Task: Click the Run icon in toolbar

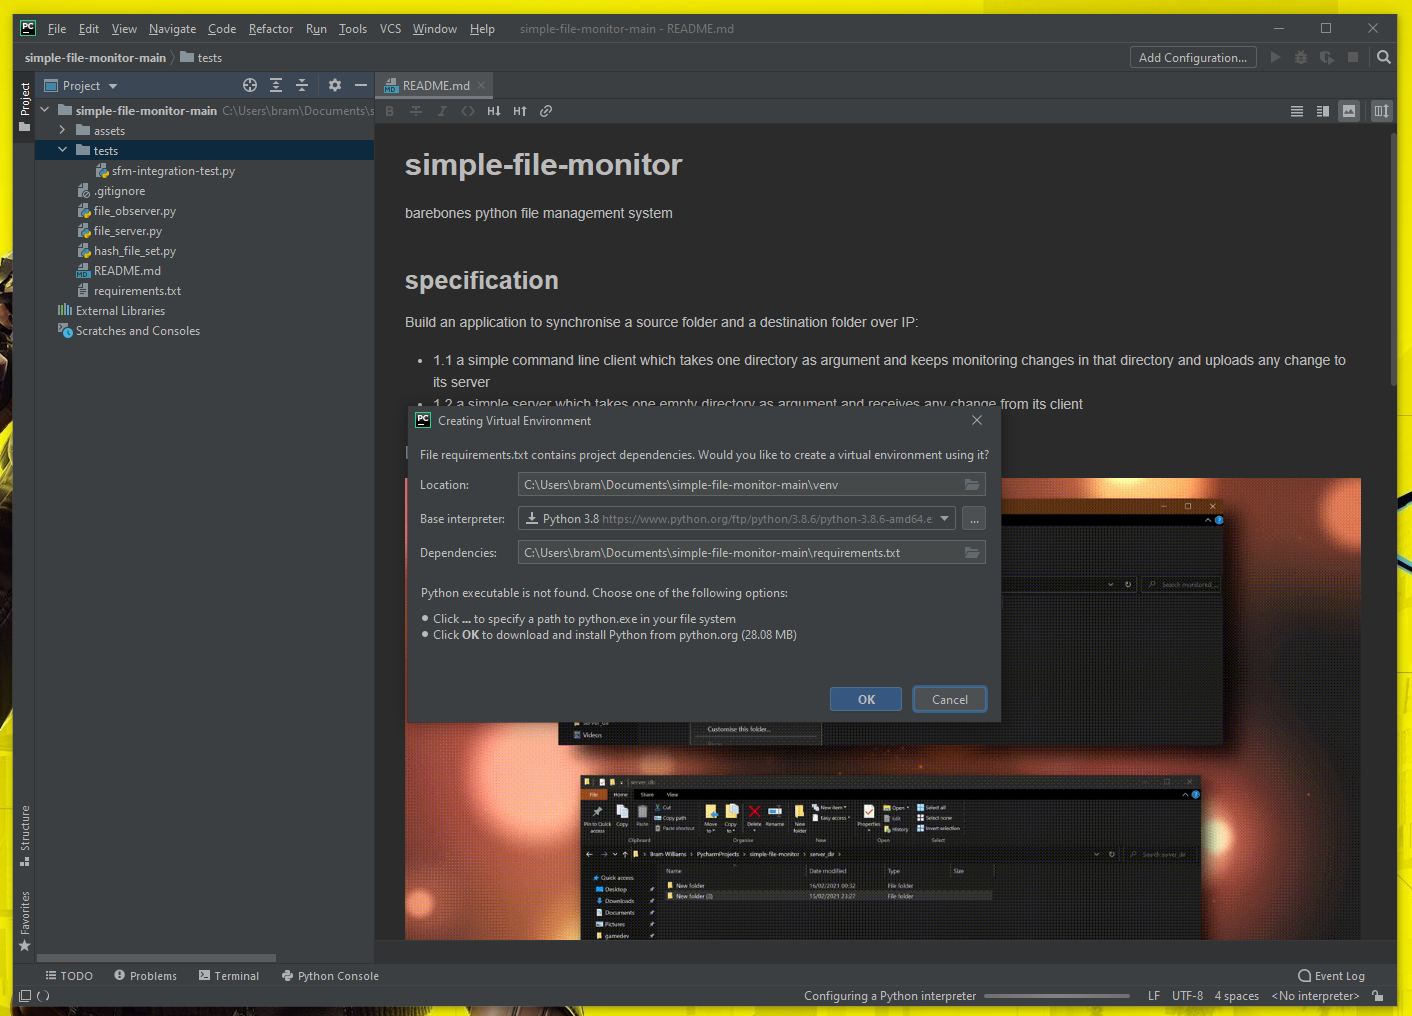Action: tap(1275, 58)
